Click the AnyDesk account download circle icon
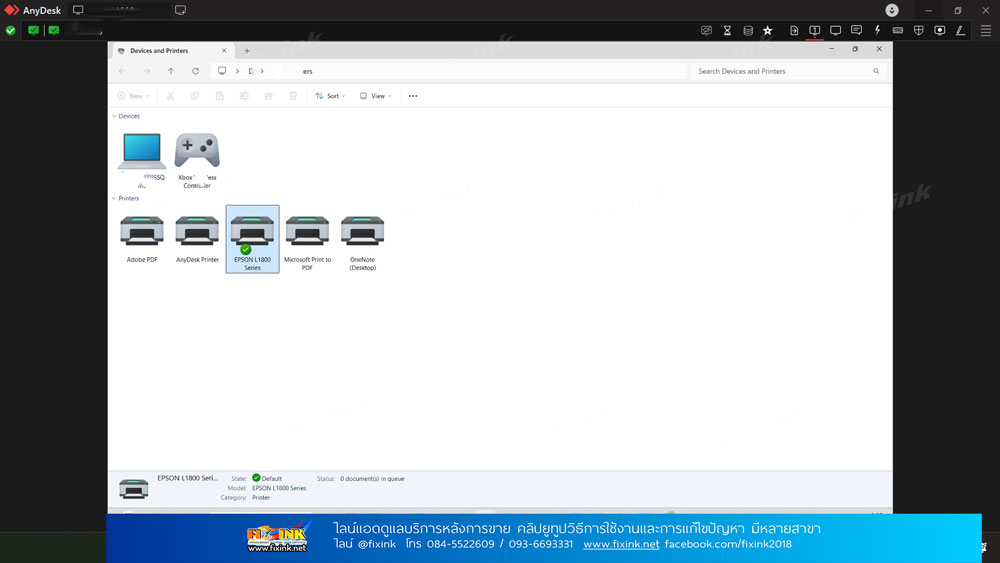Screen dimensions: 1000x563 click(892, 10)
